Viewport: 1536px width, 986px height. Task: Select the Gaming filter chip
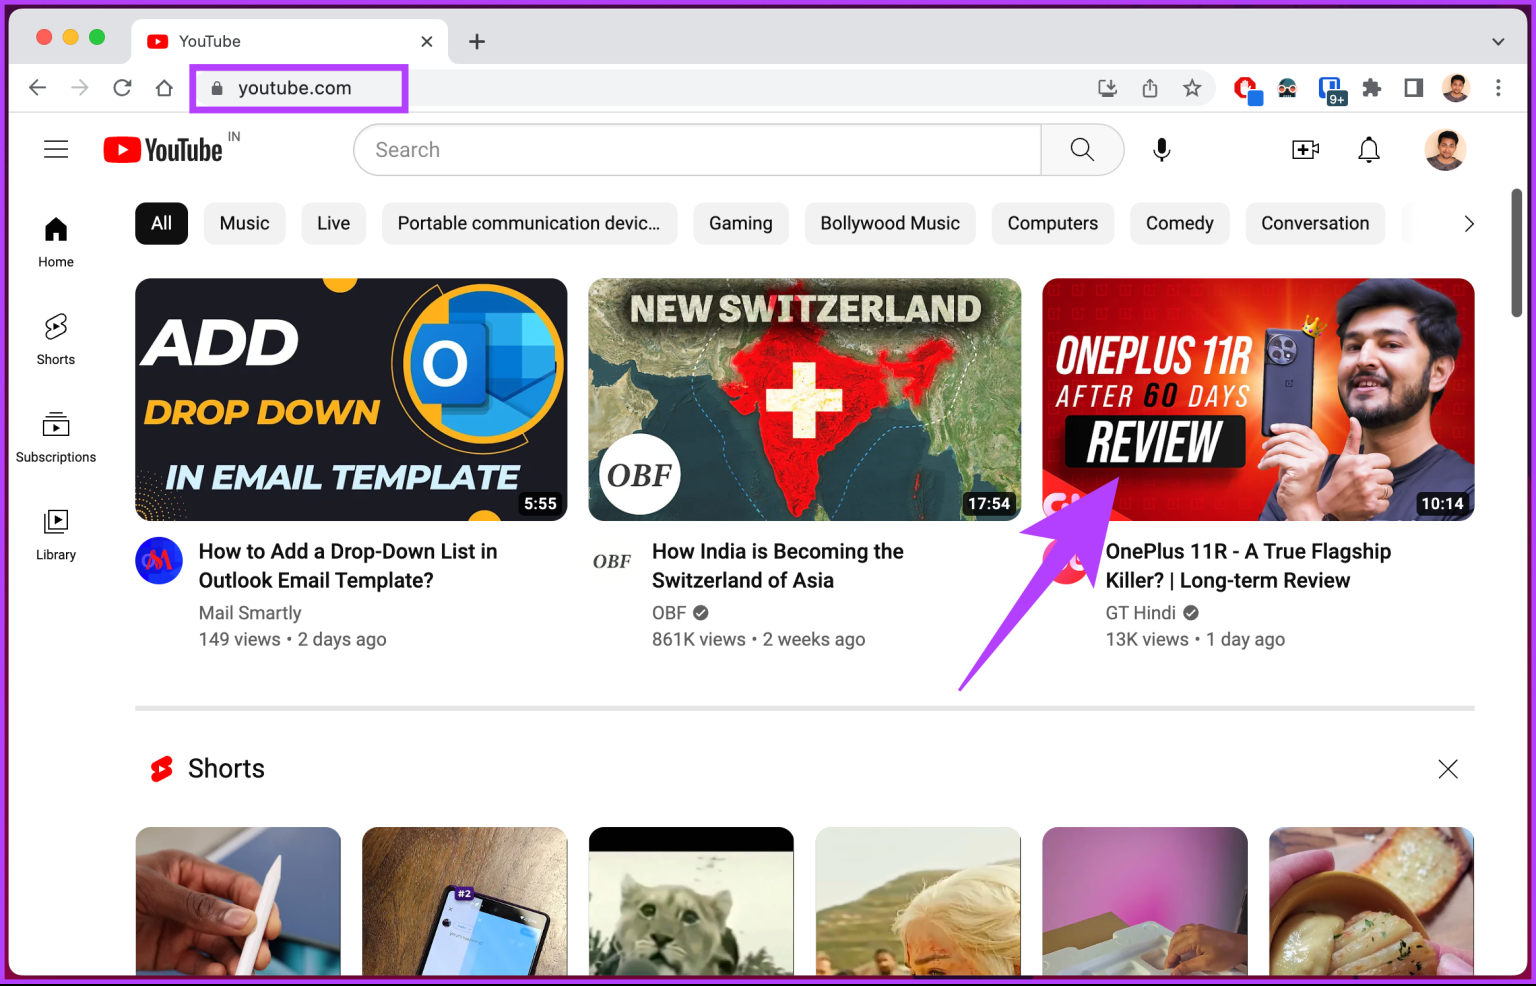pyautogui.click(x=740, y=223)
